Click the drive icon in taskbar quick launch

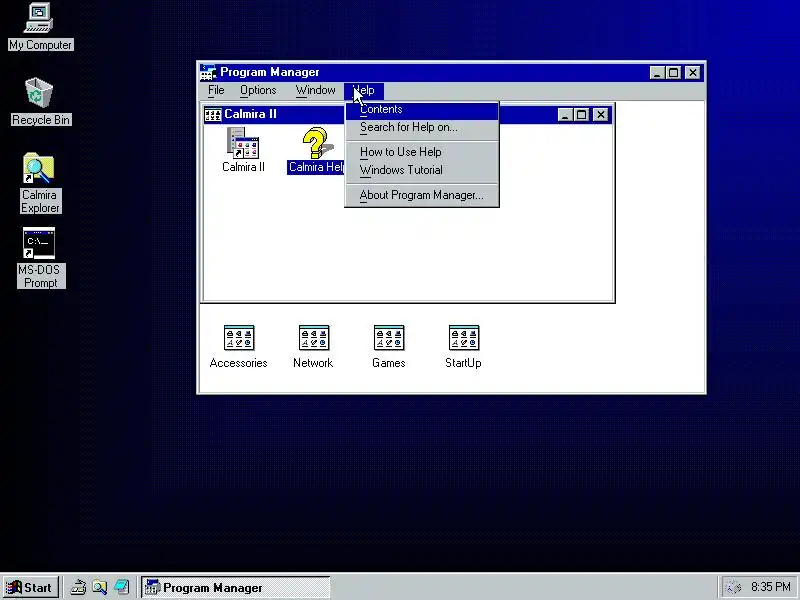coord(78,587)
